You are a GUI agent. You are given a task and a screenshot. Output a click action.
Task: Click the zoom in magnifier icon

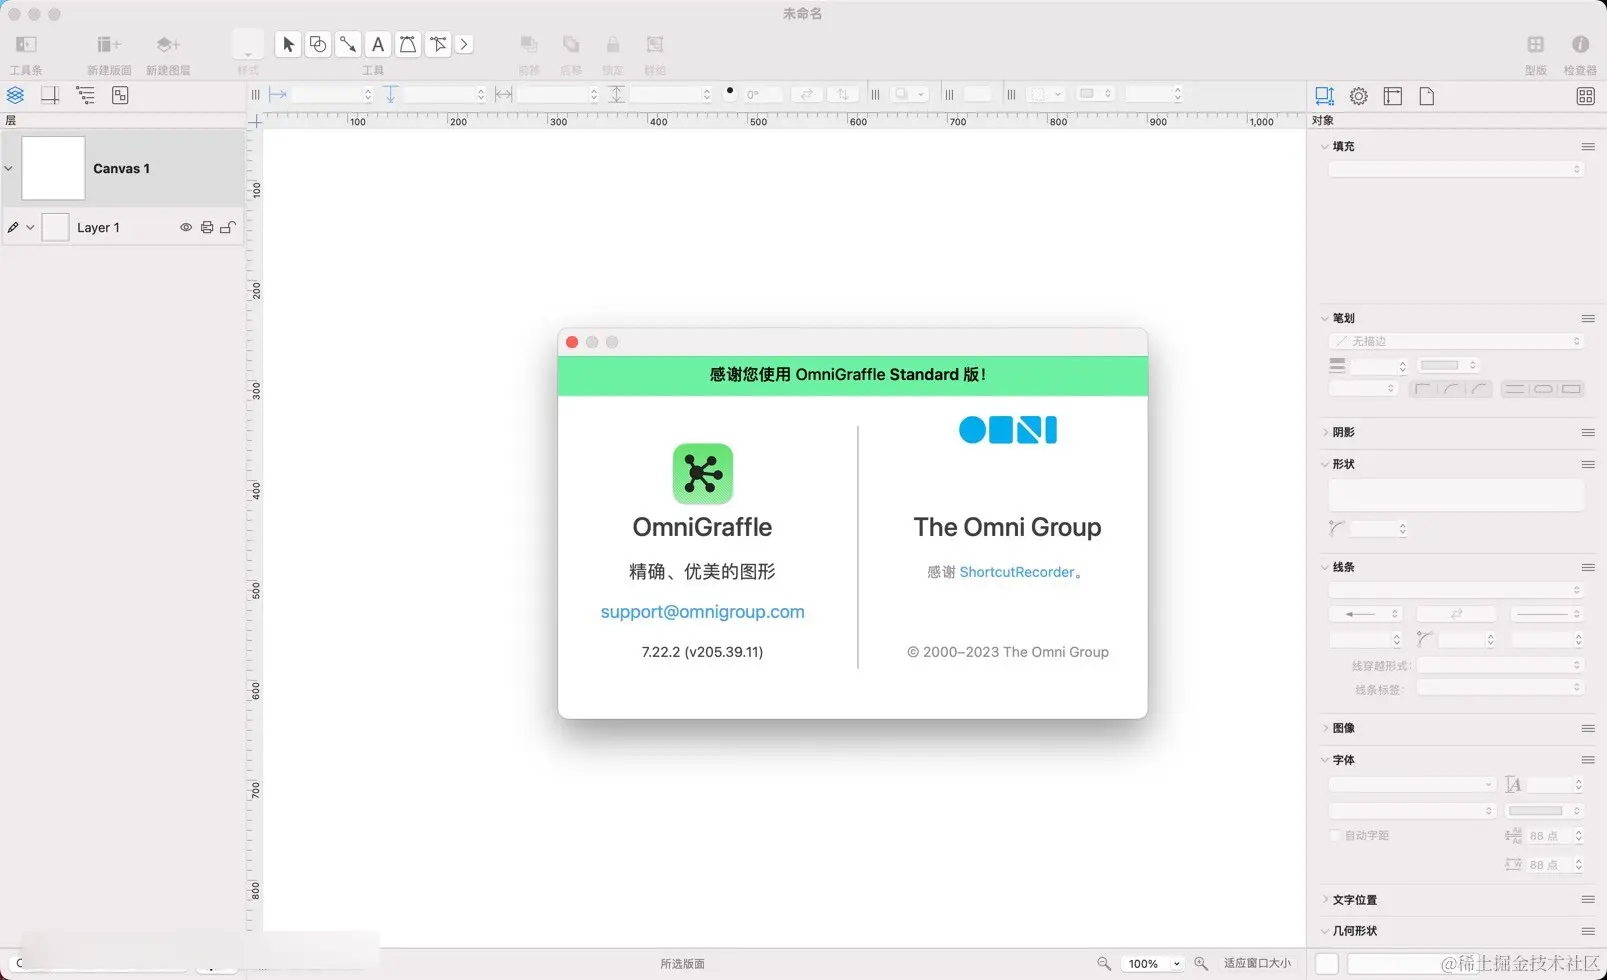(1201, 963)
